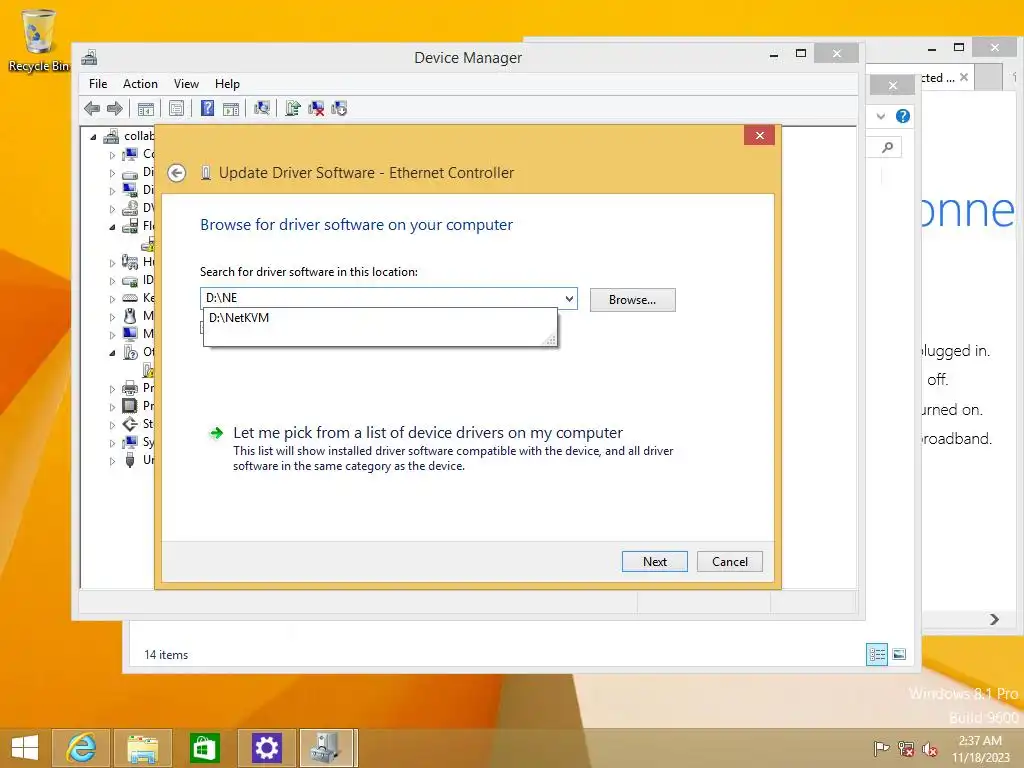Viewport: 1024px width, 768px height.
Task: Expand the Display adapters node in device tree
Action: pyautogui.click(x=112, y=191)
